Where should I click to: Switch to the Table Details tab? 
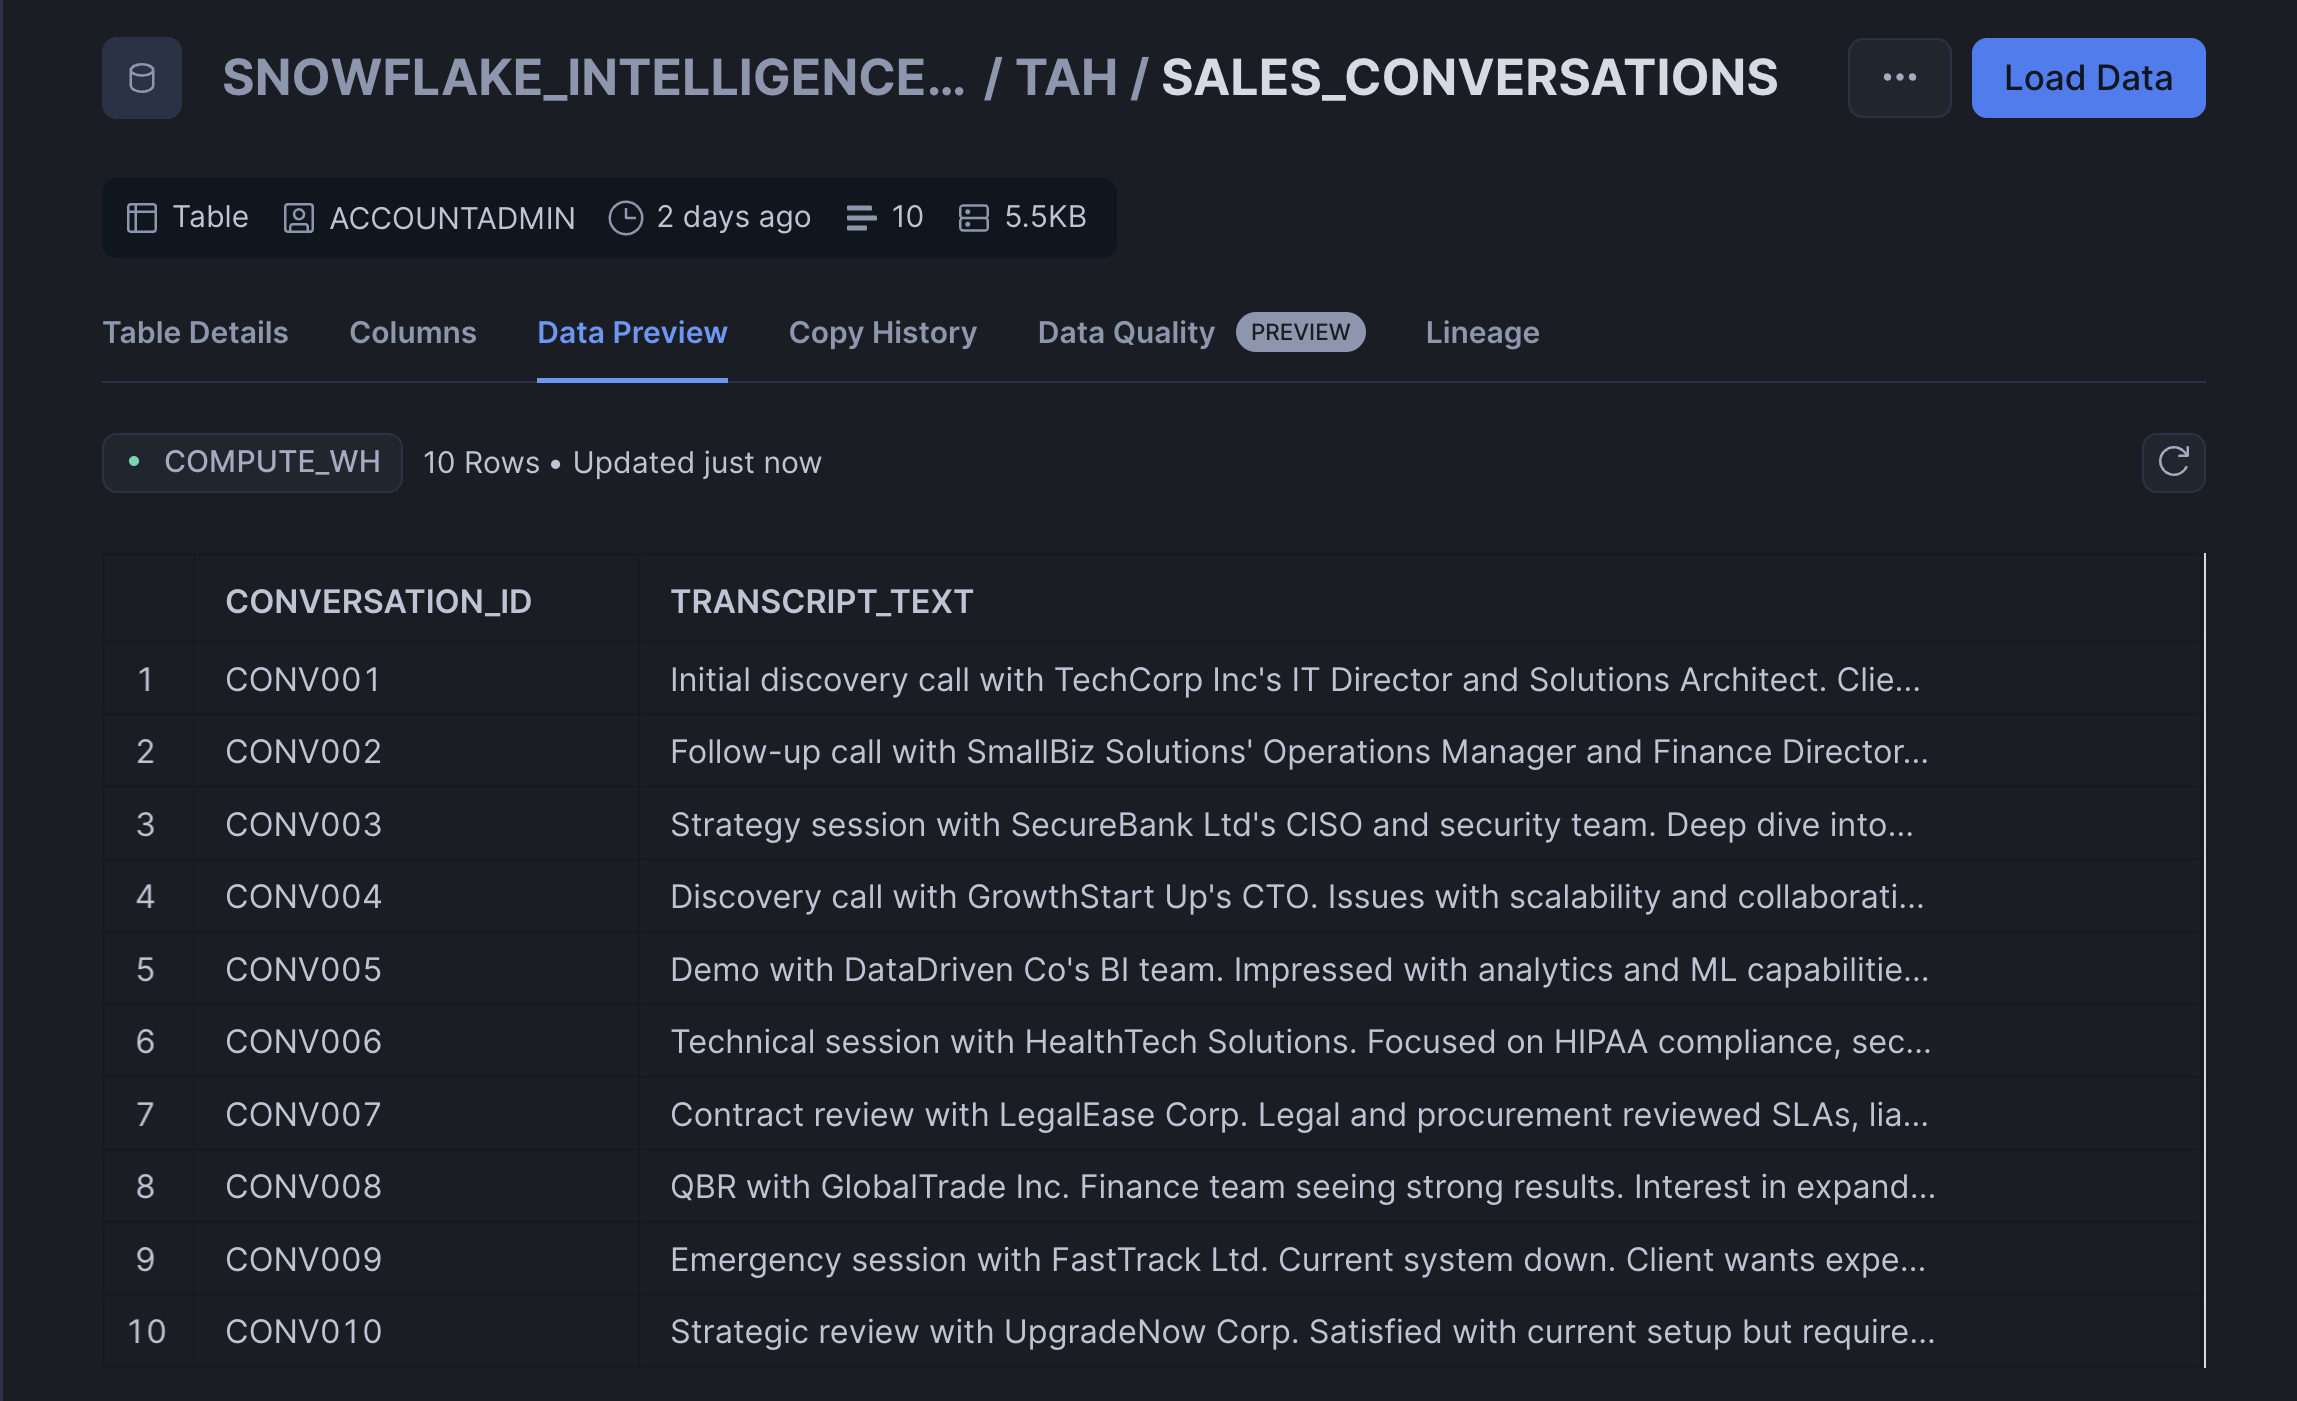195,332
